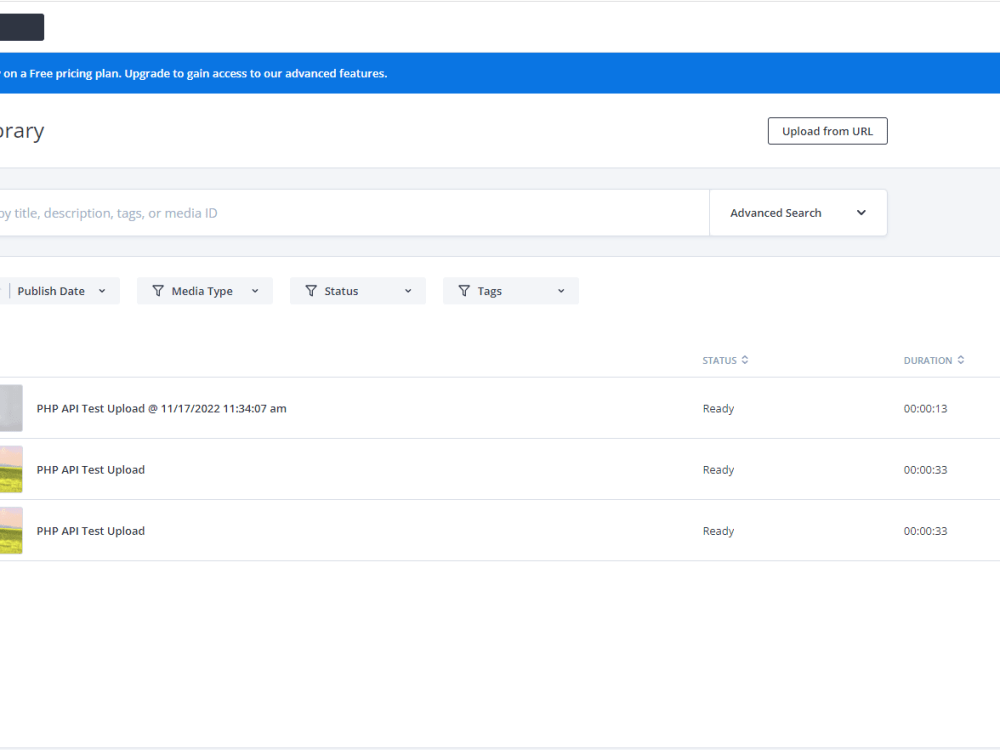
Task: Click the Upload from URL button
Action: pyautogui.click(x=827, y=131)
